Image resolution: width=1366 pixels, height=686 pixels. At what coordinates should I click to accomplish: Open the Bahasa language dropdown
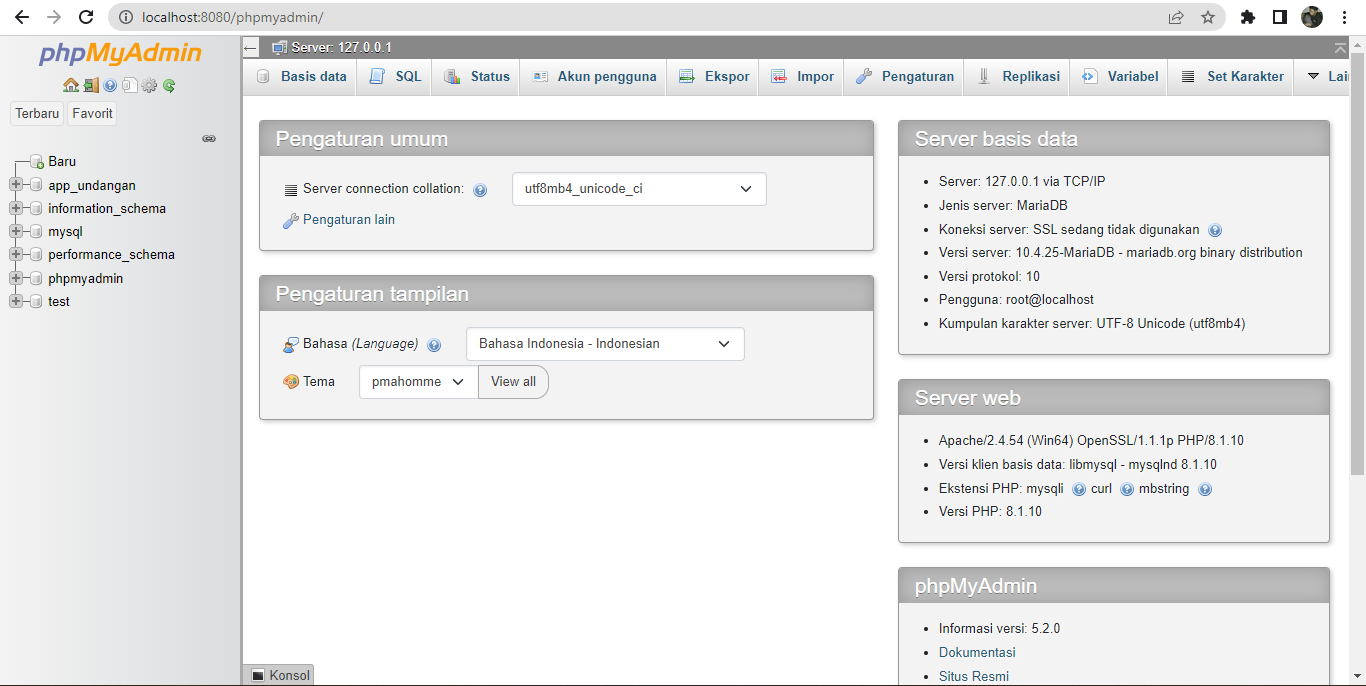[x=605, y=344]
